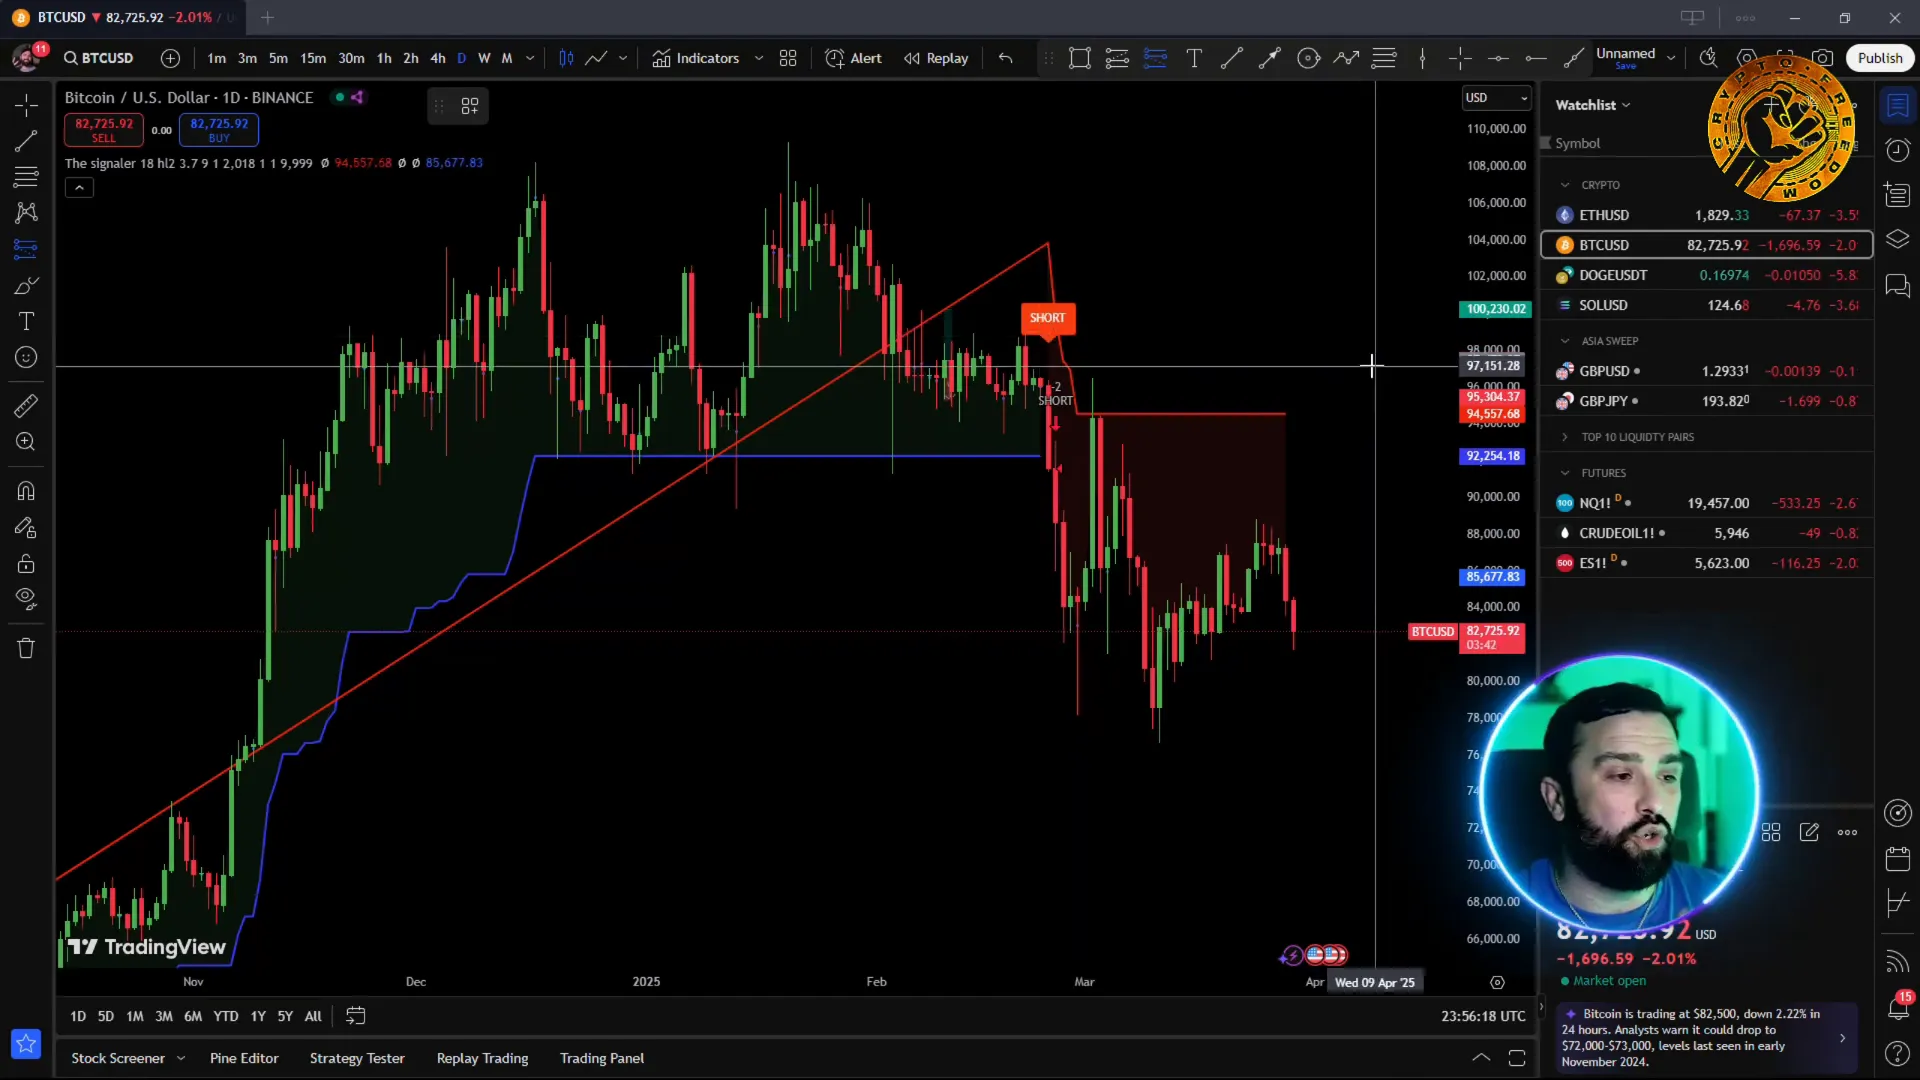The height and width of the screenshot is (1080, 1920).
Task: Activate the zoom in tool
Action: (26, 441)
